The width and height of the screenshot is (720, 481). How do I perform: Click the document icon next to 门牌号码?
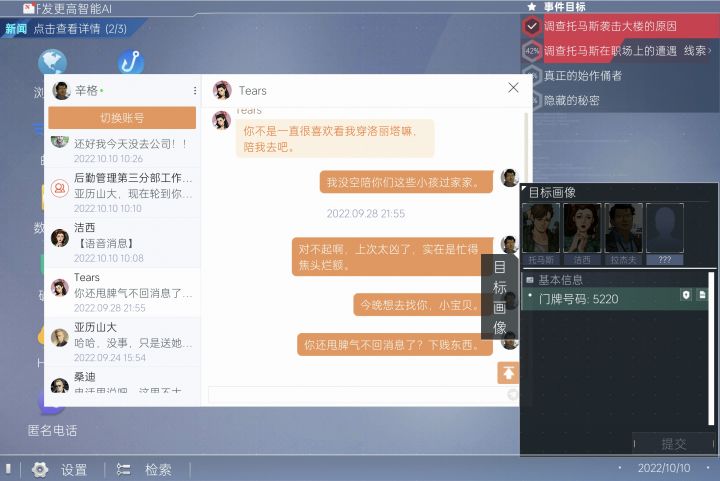tap(702, 295)
